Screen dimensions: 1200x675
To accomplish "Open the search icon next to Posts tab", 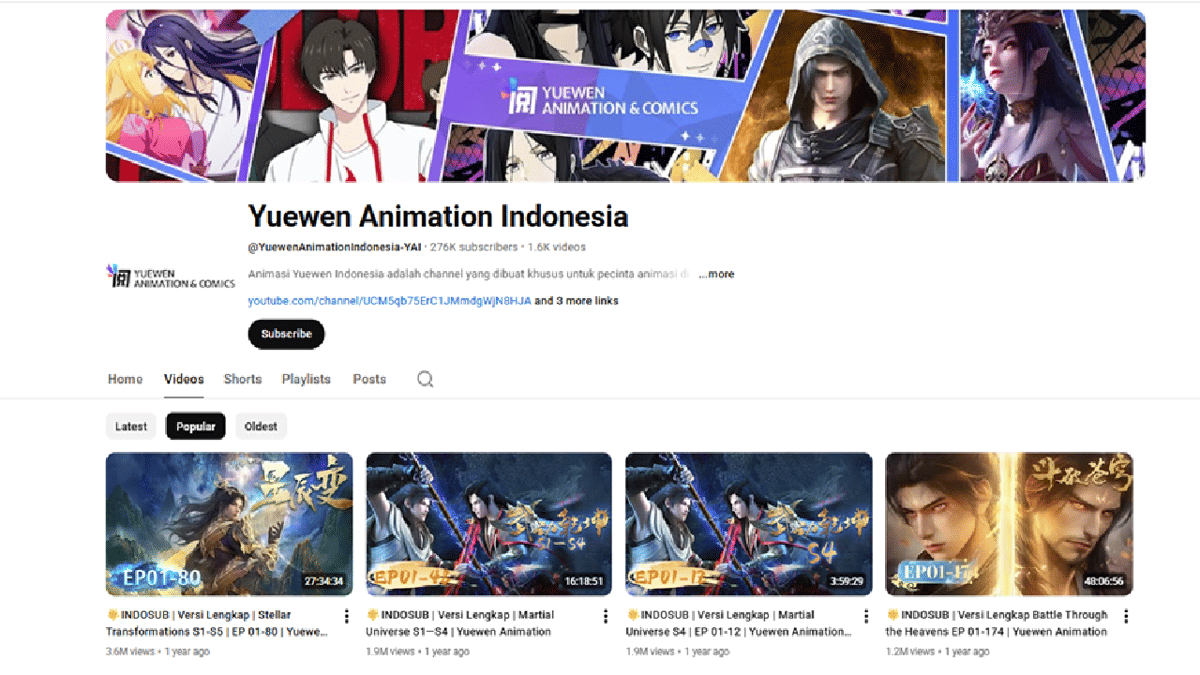I will coord(424,379).
